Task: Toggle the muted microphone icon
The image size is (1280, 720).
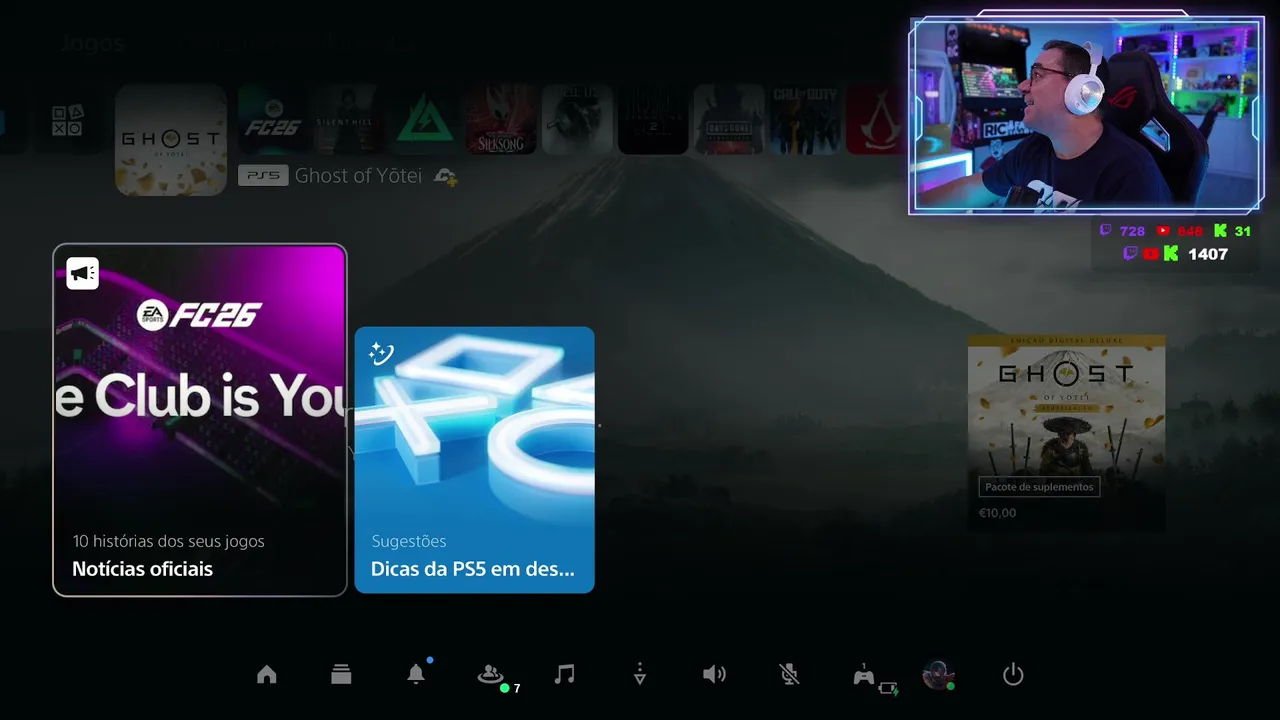Action: pos(789,675)
